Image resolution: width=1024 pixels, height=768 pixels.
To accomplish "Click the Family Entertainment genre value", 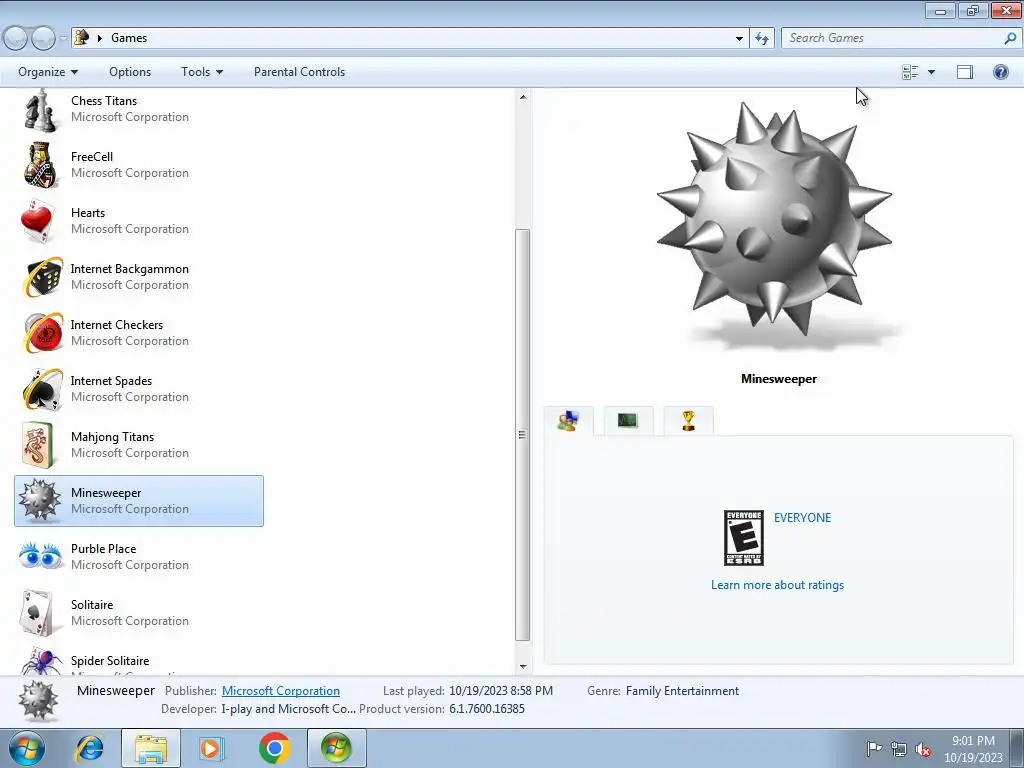I will pos(682,691).
